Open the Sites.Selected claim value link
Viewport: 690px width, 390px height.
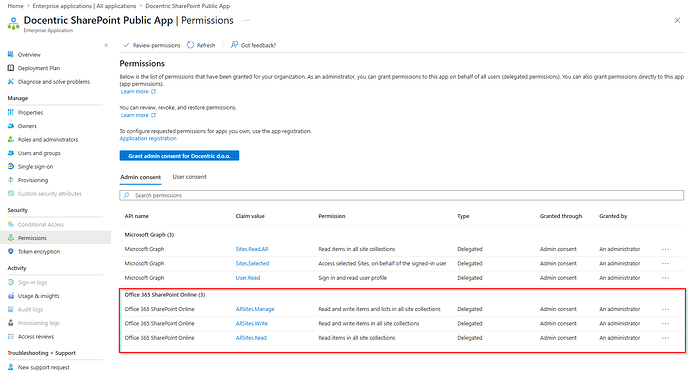tap(252, 263)
